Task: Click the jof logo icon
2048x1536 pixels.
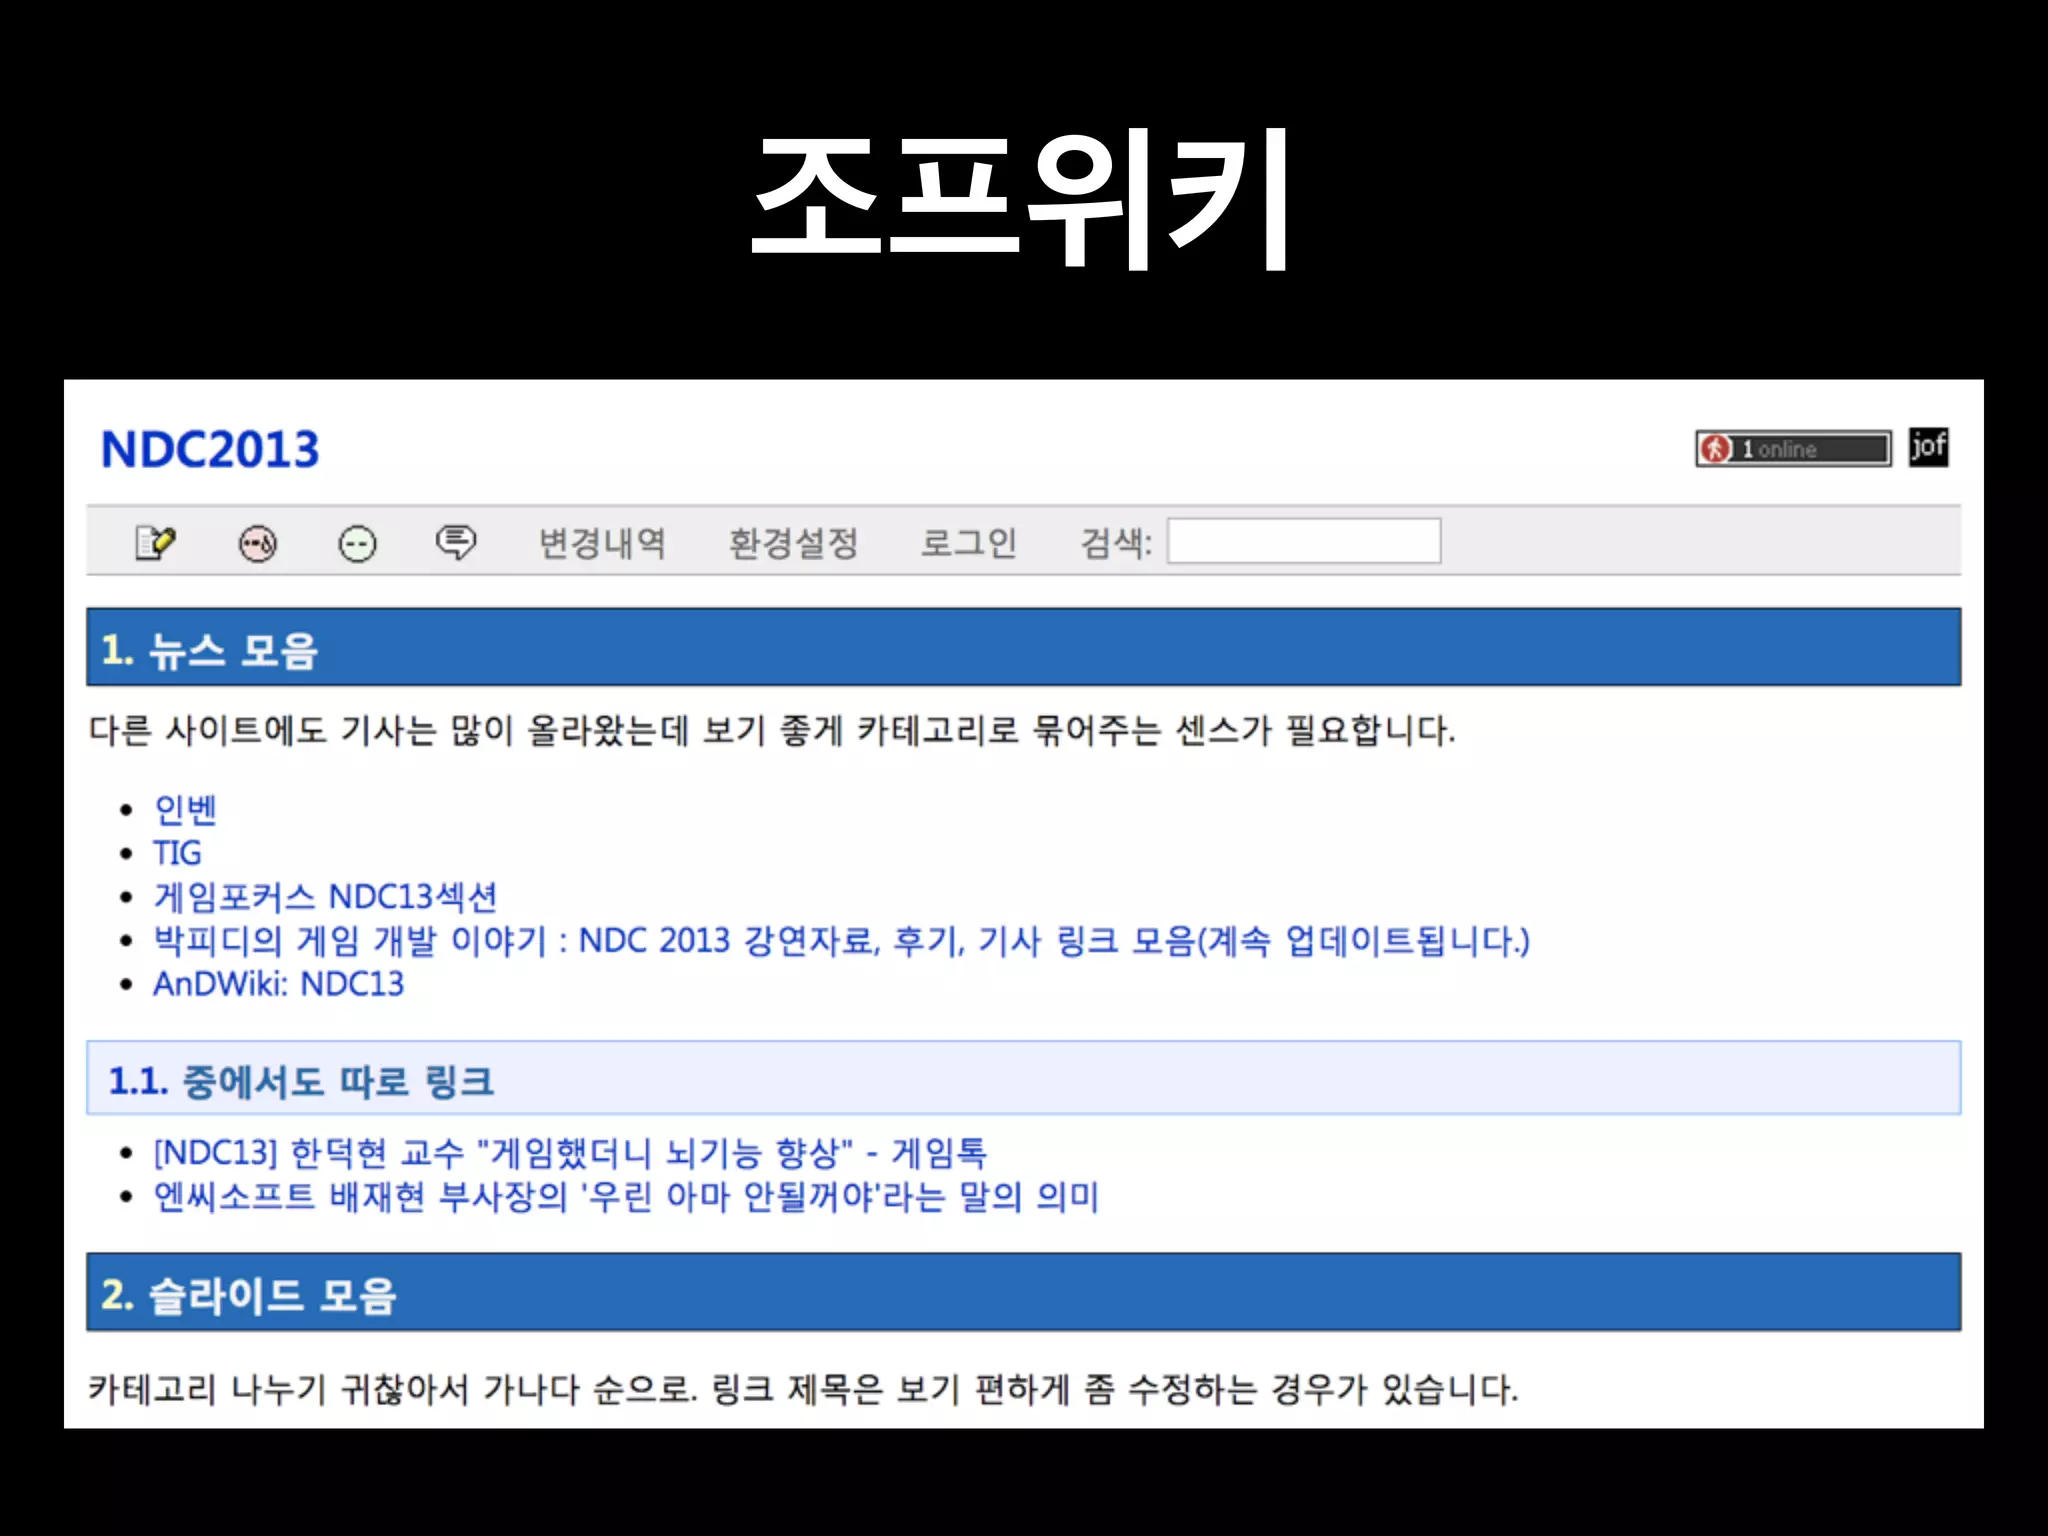Action: [x=1928, y=447]
